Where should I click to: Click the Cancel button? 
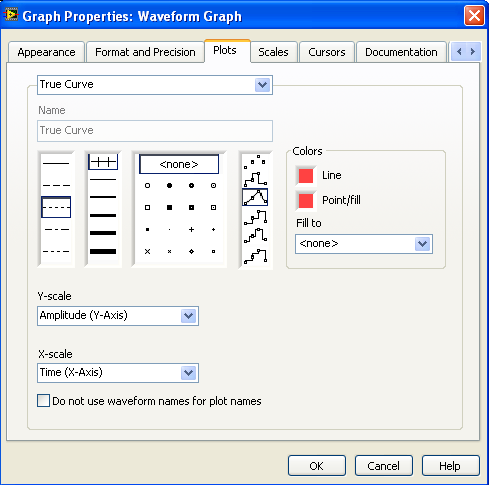coord(384,466)
